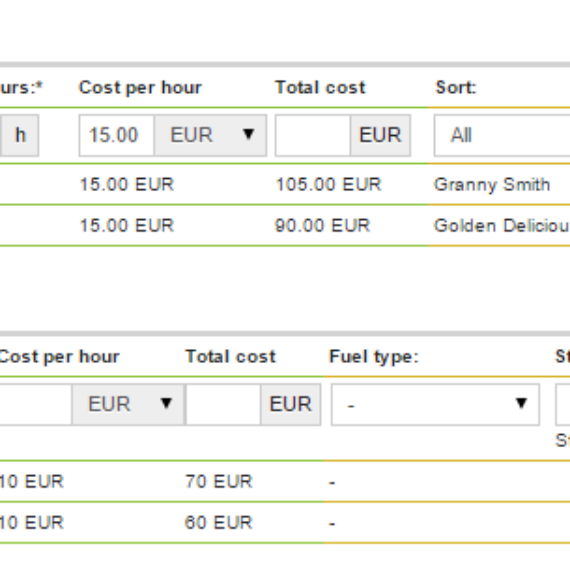Click the upper Total cost input field

(313, 135)
